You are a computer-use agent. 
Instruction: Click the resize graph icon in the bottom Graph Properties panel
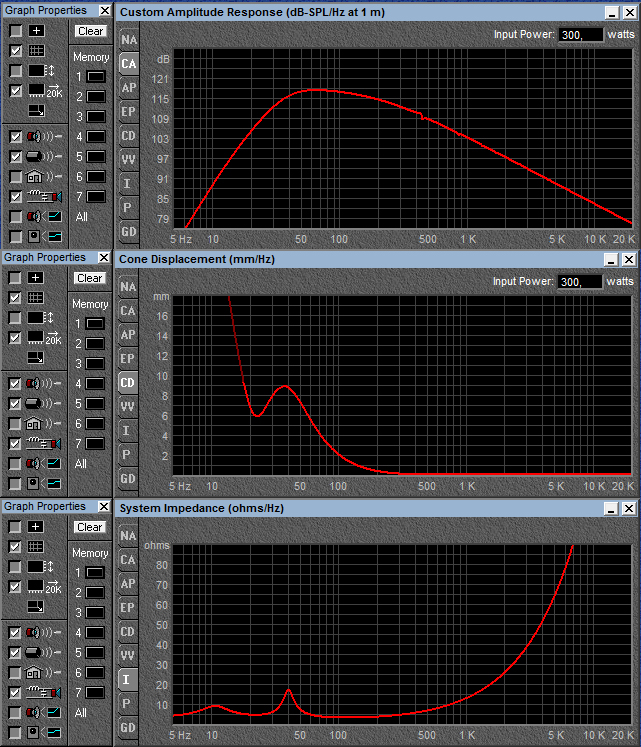(35, 606)
